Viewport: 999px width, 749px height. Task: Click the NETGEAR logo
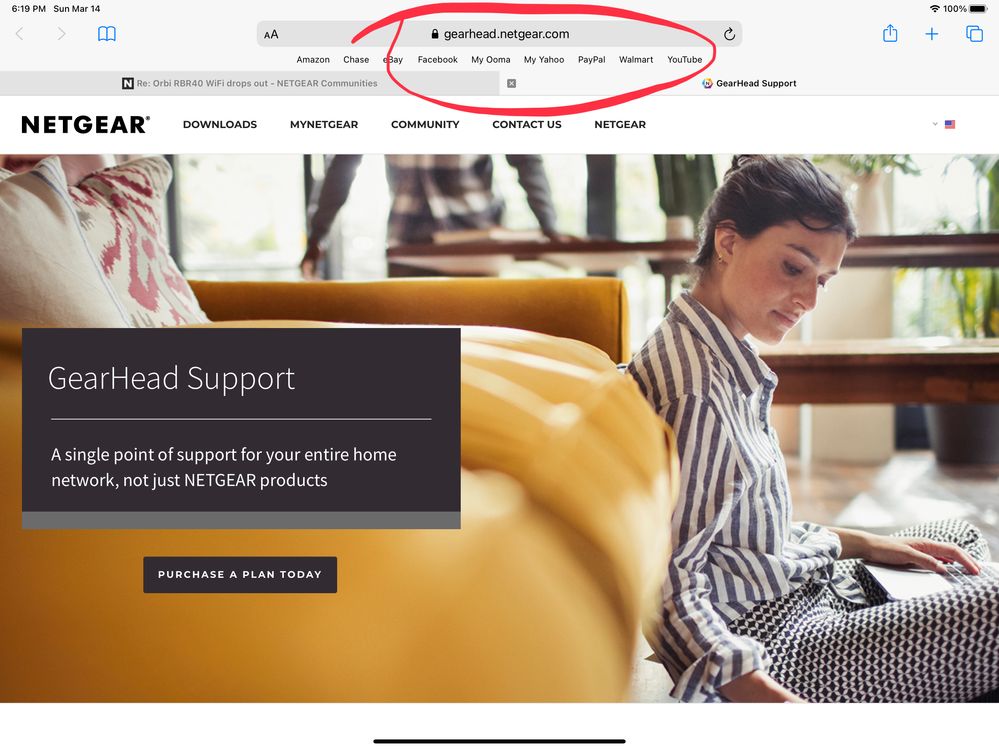click(x=85, y=125)
